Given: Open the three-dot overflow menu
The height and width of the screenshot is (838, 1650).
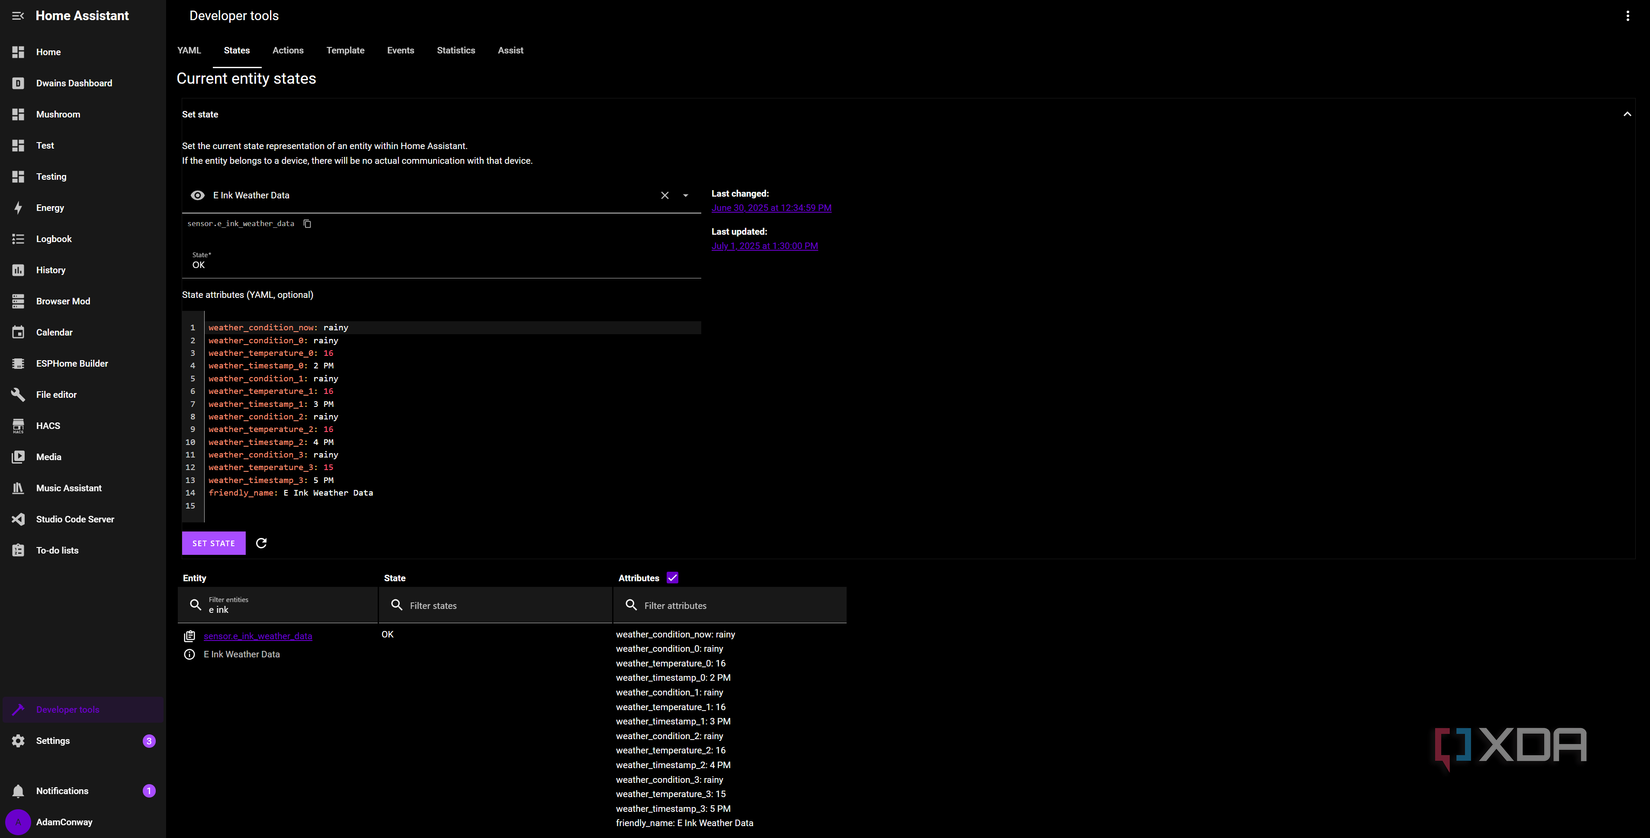Looking at the screenshot, I should pos(1627,16).
